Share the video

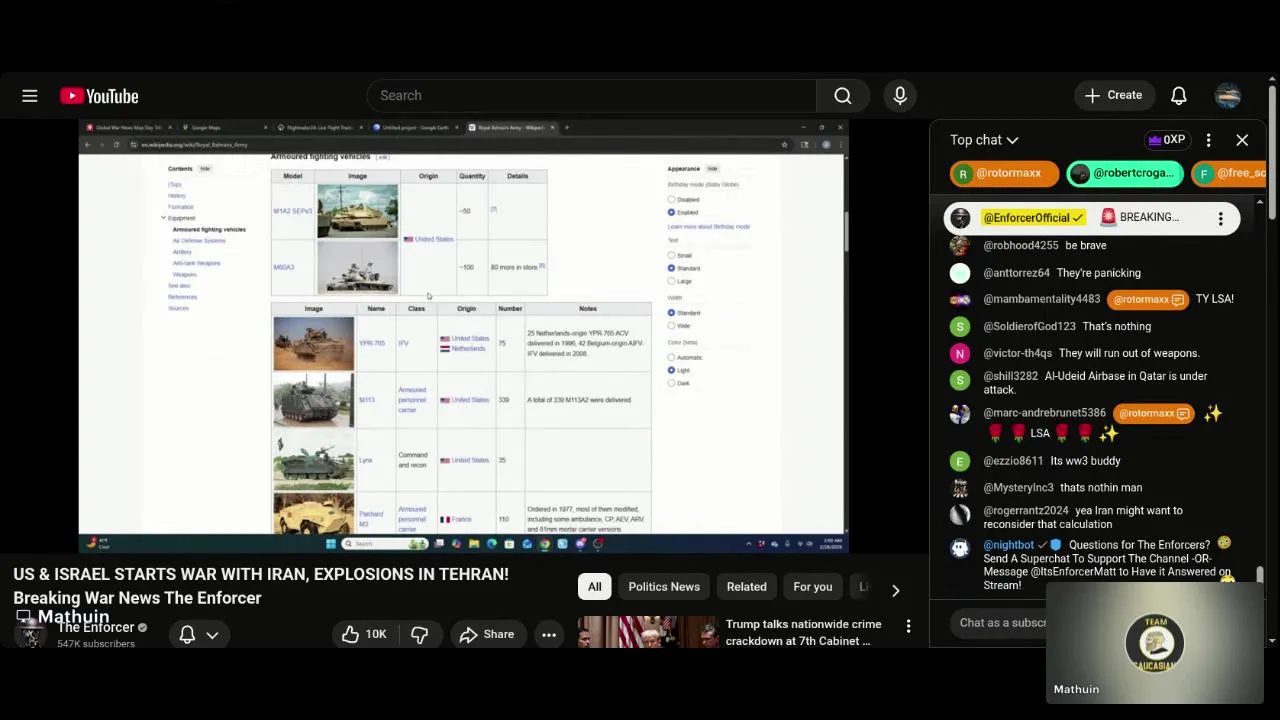486,634
